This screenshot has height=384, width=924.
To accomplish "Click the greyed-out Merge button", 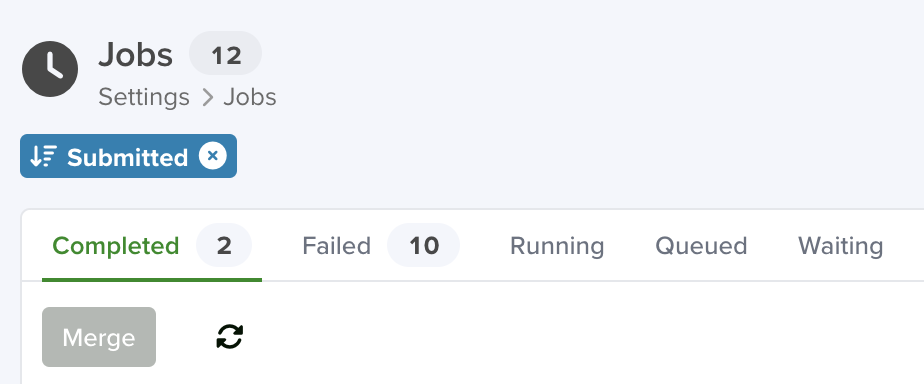I will point(99,337).
